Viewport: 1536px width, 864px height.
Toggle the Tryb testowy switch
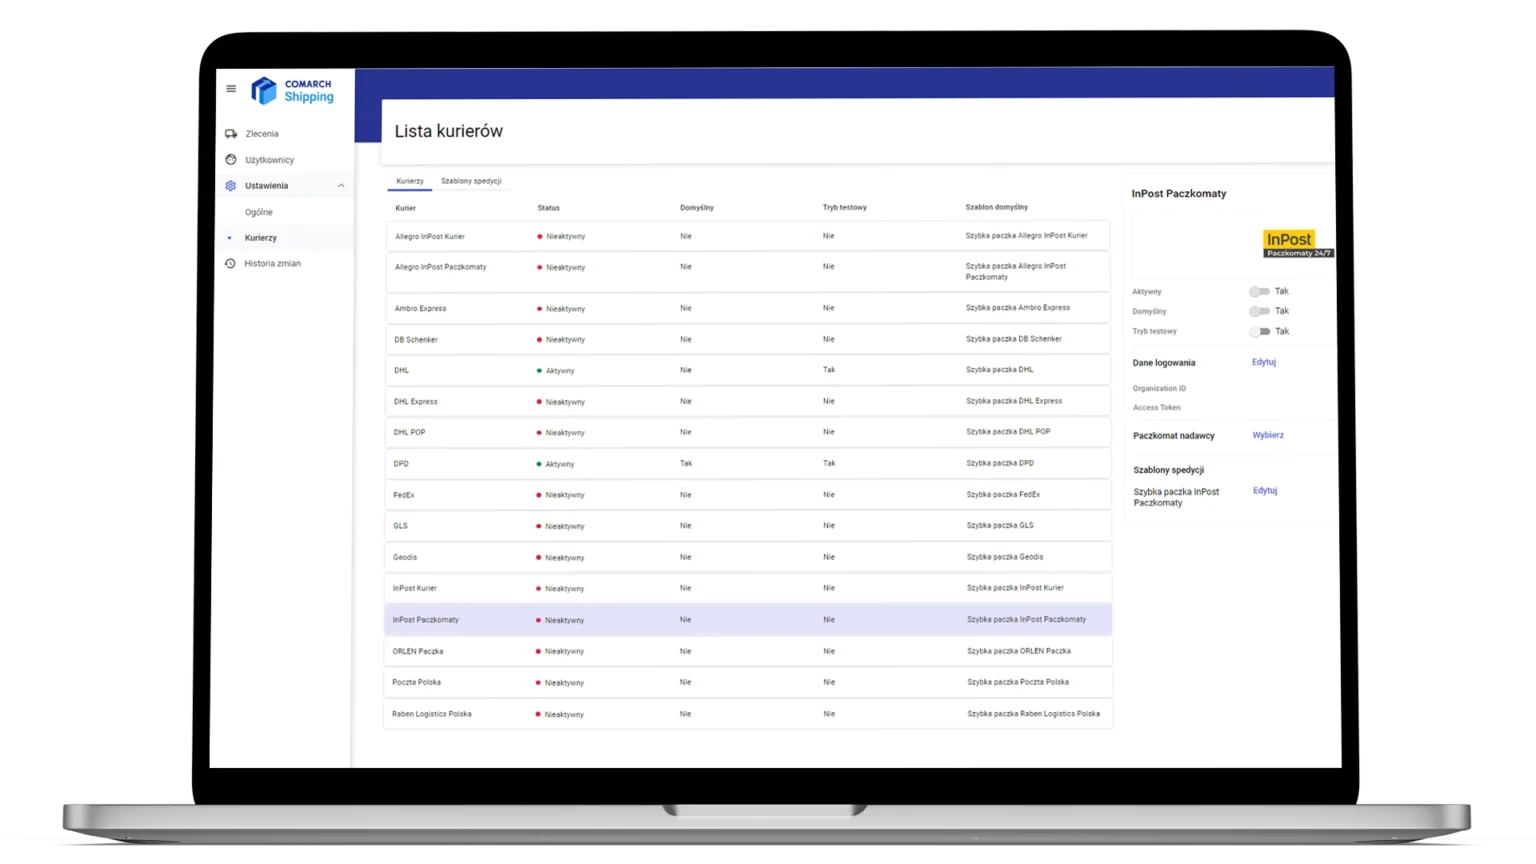(x=1259, y=331)
